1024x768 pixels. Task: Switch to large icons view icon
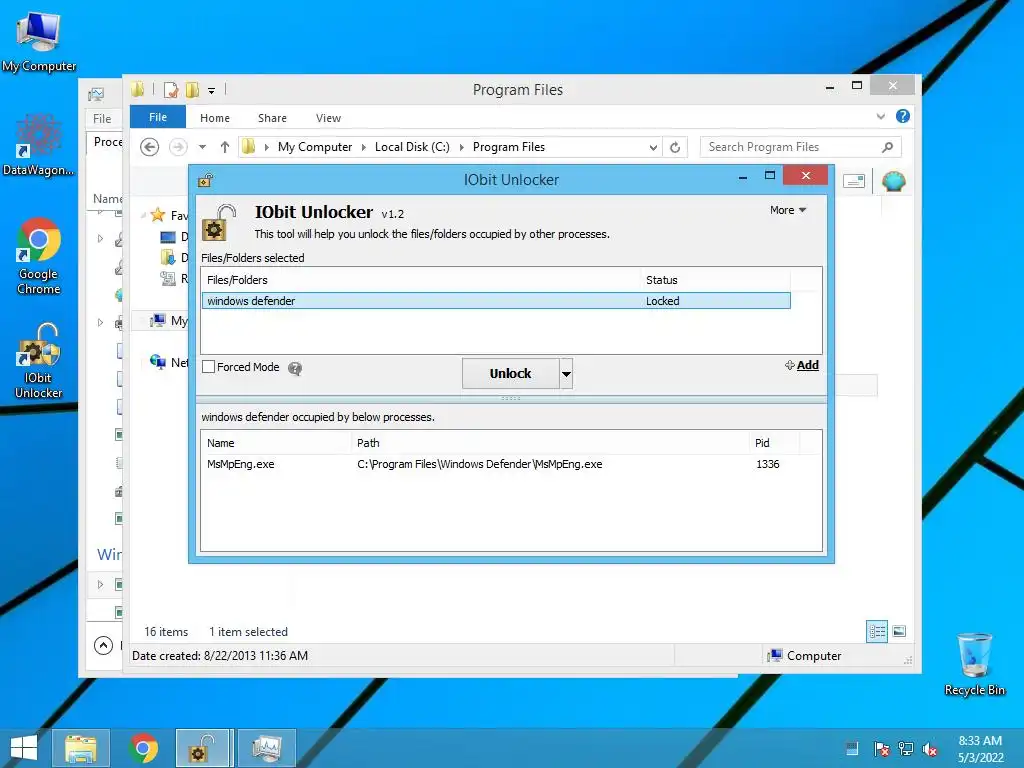[x=899, y=631]
